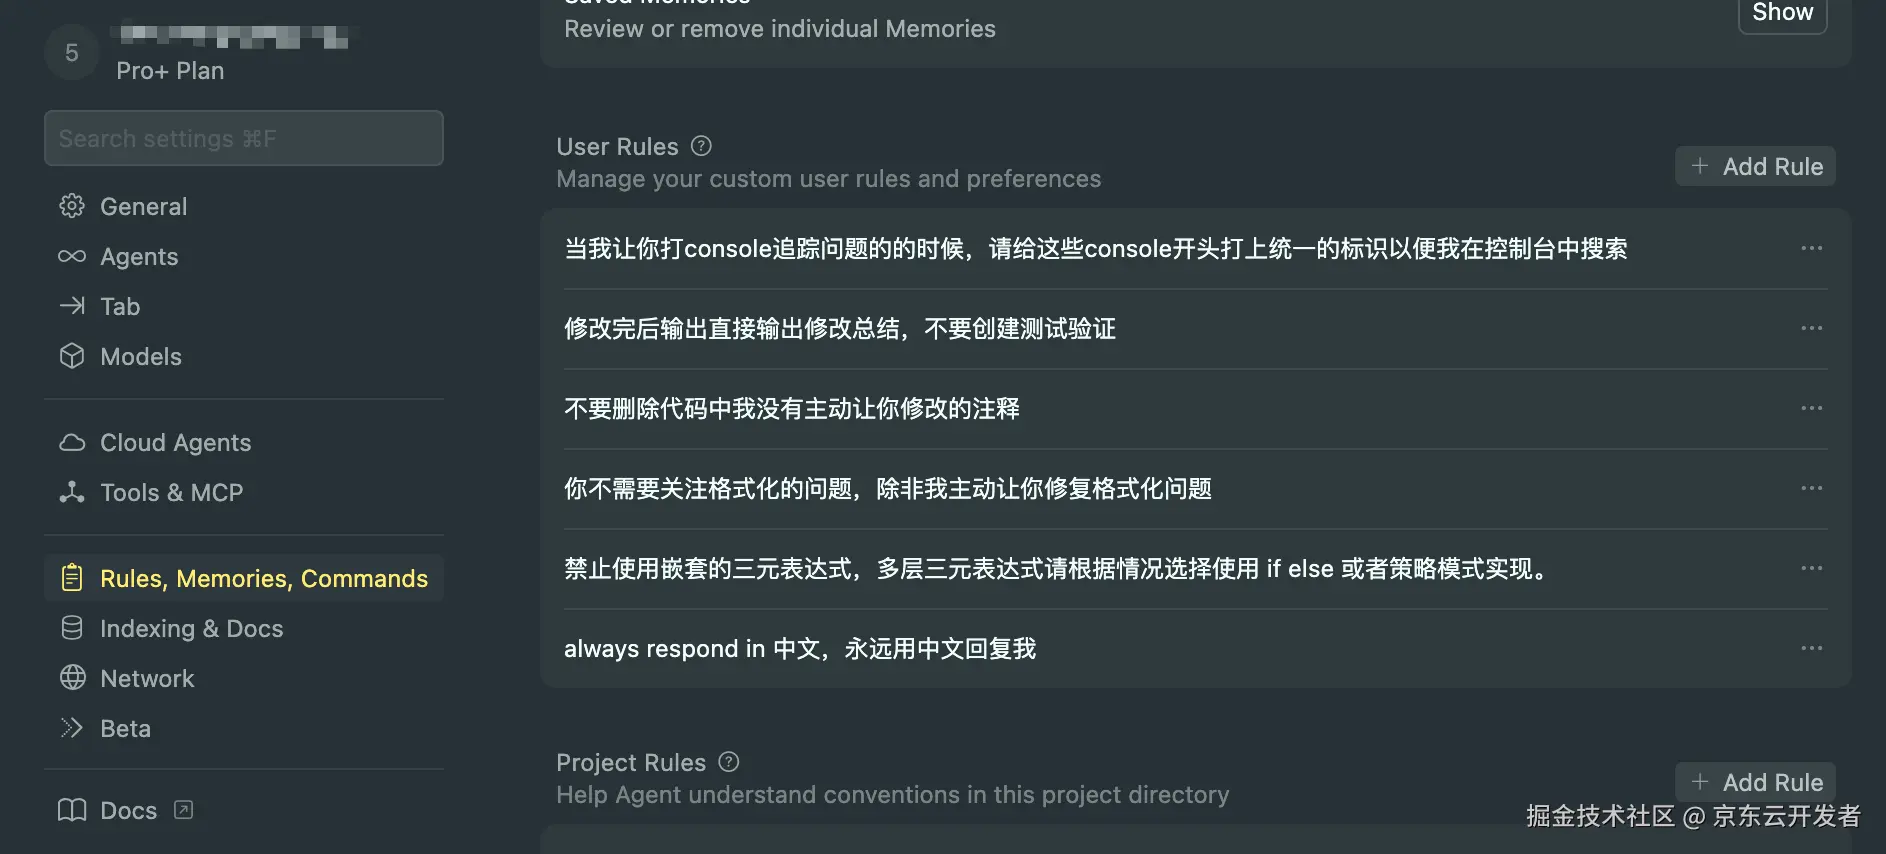Open the Beta features section
This screenshot has width=1886, height=854.
[x=125, y=728]
